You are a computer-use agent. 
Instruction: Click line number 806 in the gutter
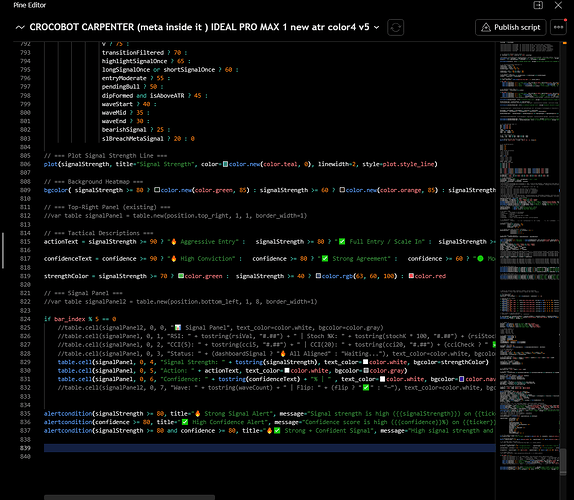[x=25, y=164]
